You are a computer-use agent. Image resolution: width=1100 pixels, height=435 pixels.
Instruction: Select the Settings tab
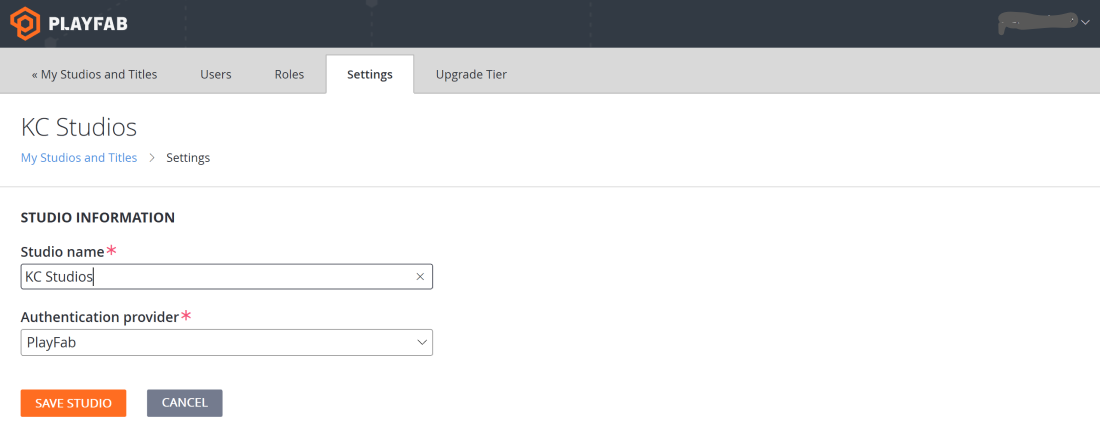tap(370, 74)
